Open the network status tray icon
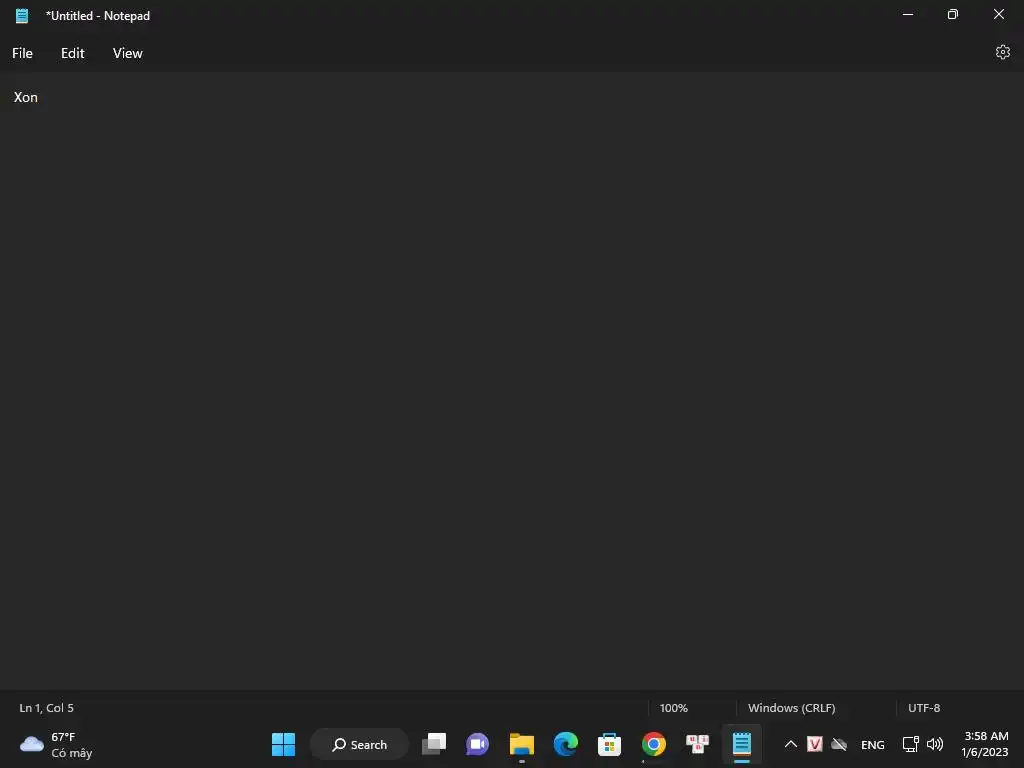1024x768 pixels. click(910, 744)
